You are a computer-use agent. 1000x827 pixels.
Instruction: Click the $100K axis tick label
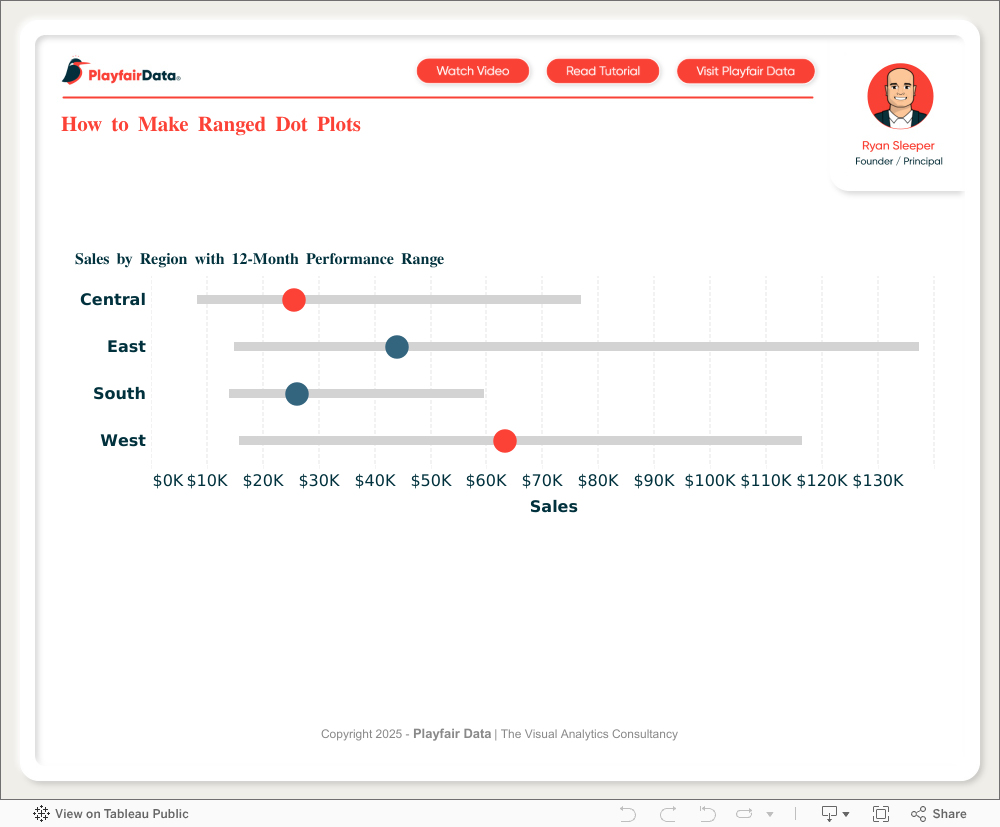(710, 481)
